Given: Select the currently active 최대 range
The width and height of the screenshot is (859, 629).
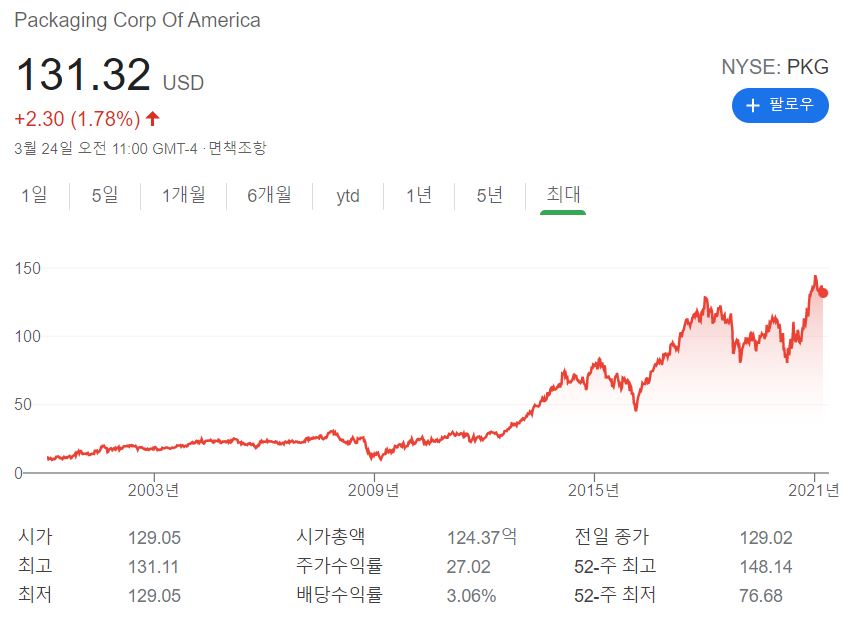Looking at the screenshot, I should click(x=562, y=196).
